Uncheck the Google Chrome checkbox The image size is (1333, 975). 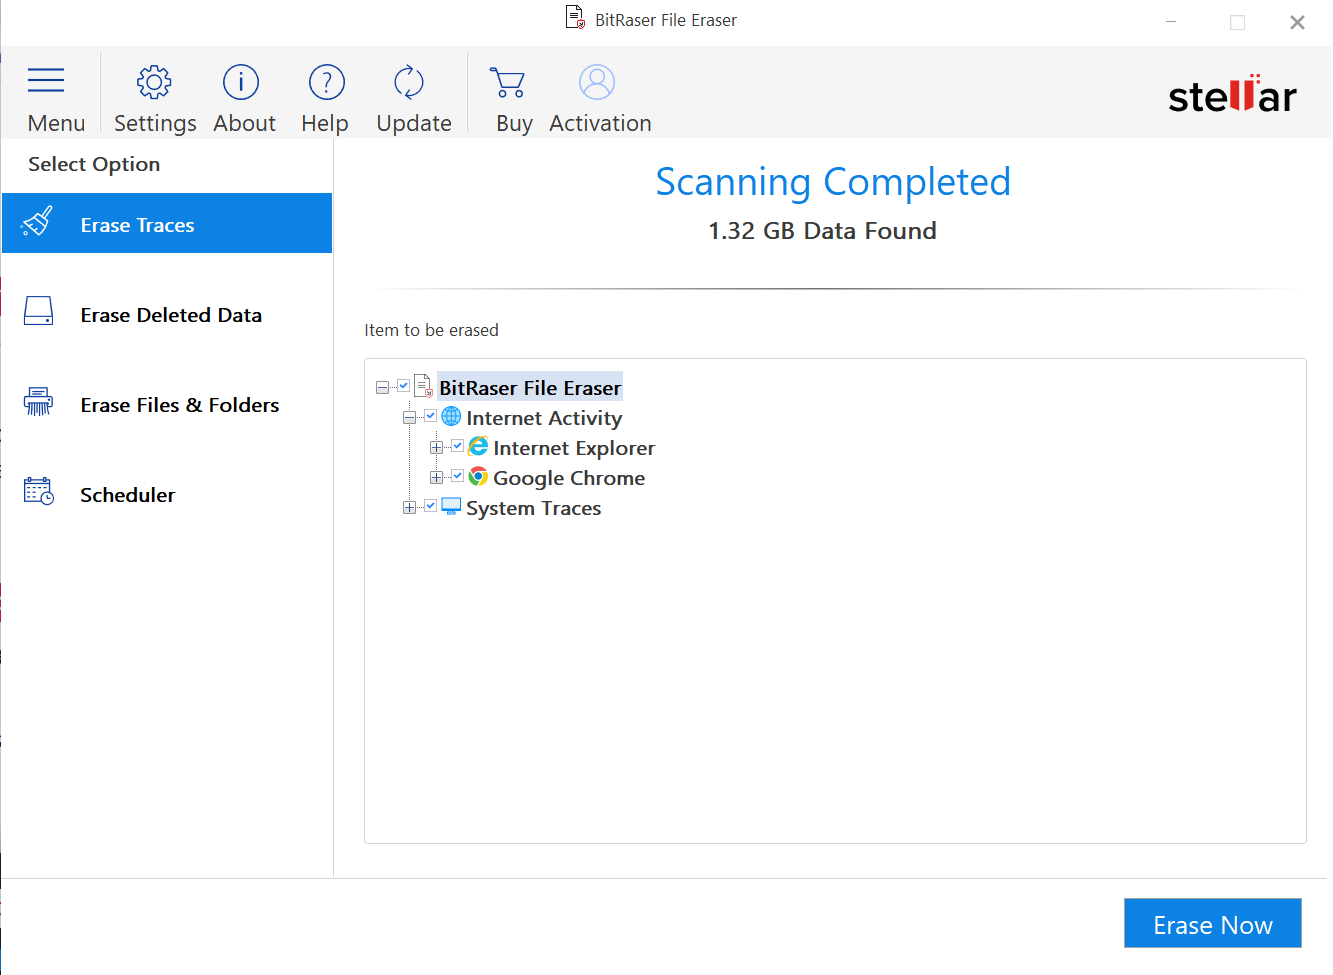click(x=457, y=477)
